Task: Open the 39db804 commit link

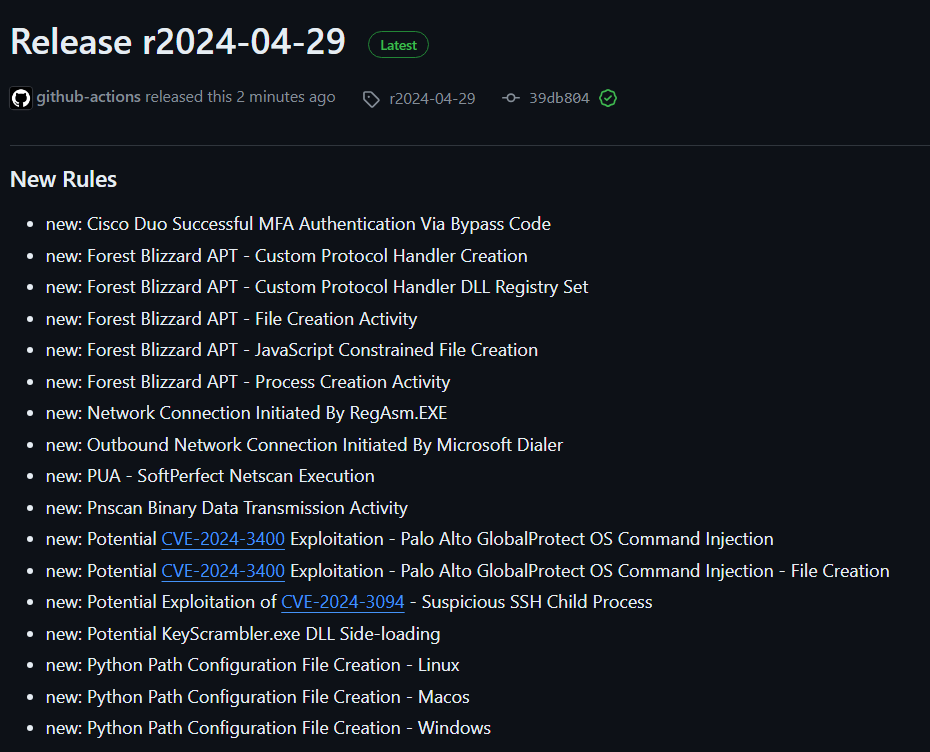Action: [x=561, y=98]
